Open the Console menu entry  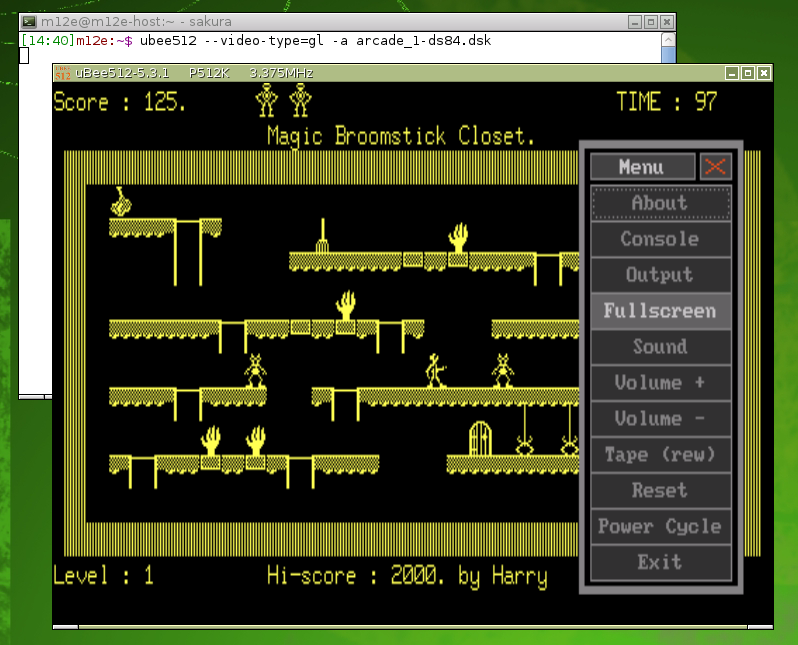tap(660, 239)
